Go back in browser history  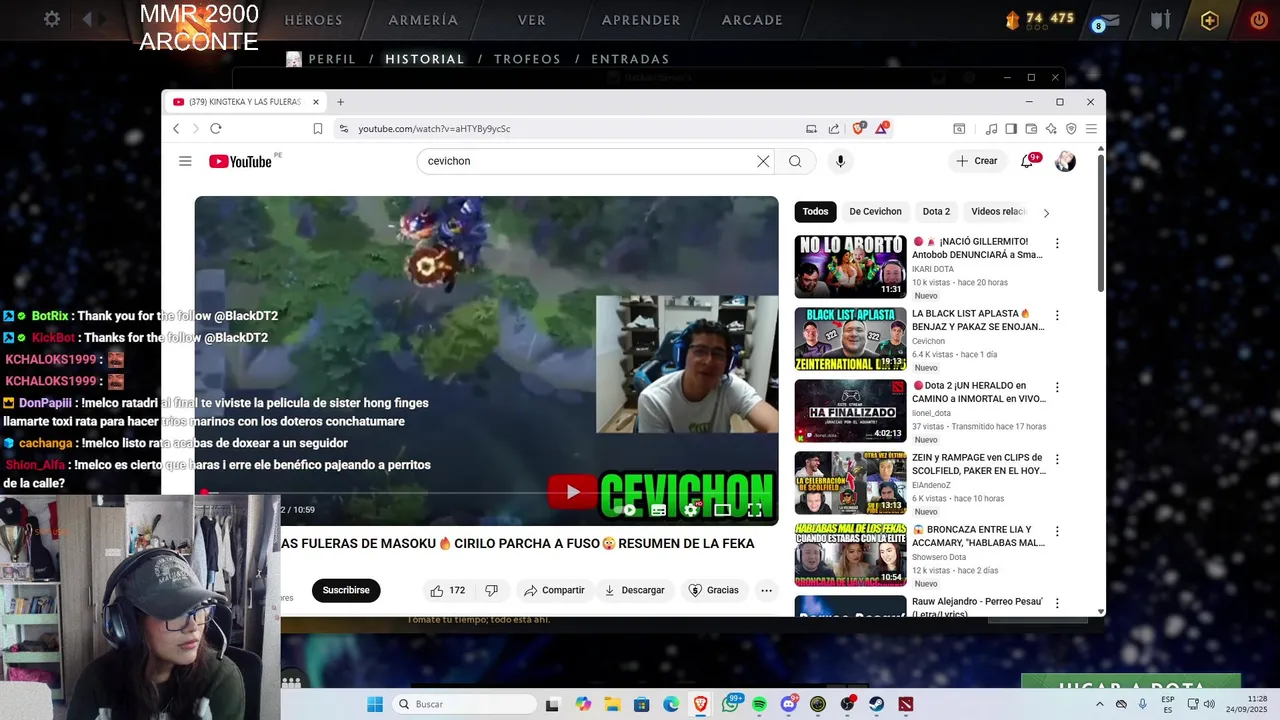[176, 128]
